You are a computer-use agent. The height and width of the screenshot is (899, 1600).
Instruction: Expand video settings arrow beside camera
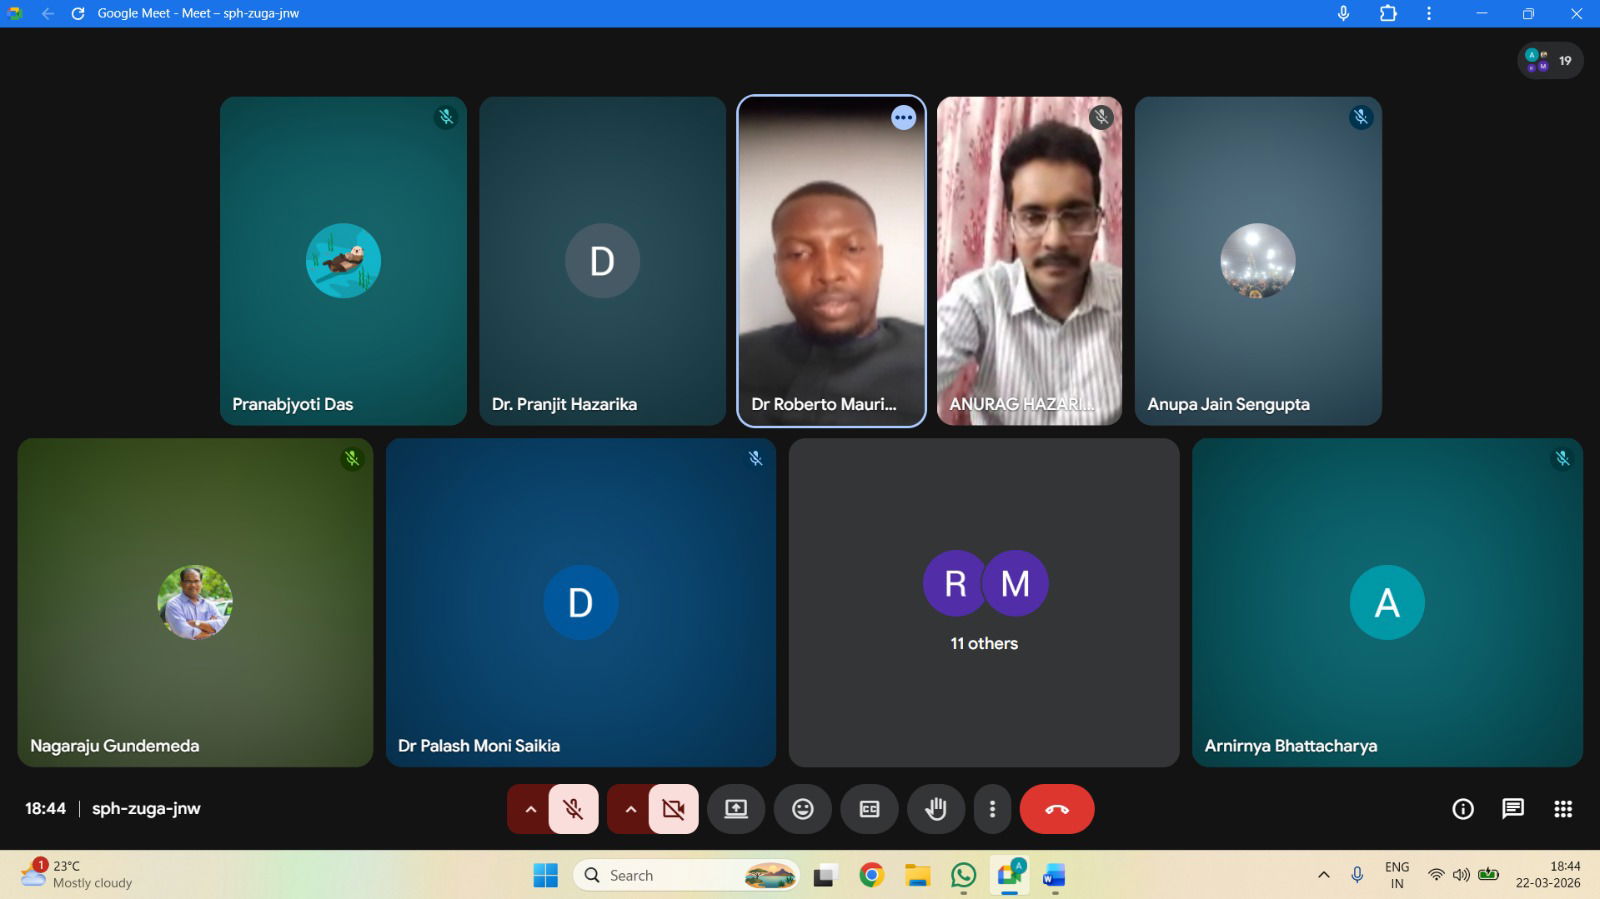[x=630, y=809]
